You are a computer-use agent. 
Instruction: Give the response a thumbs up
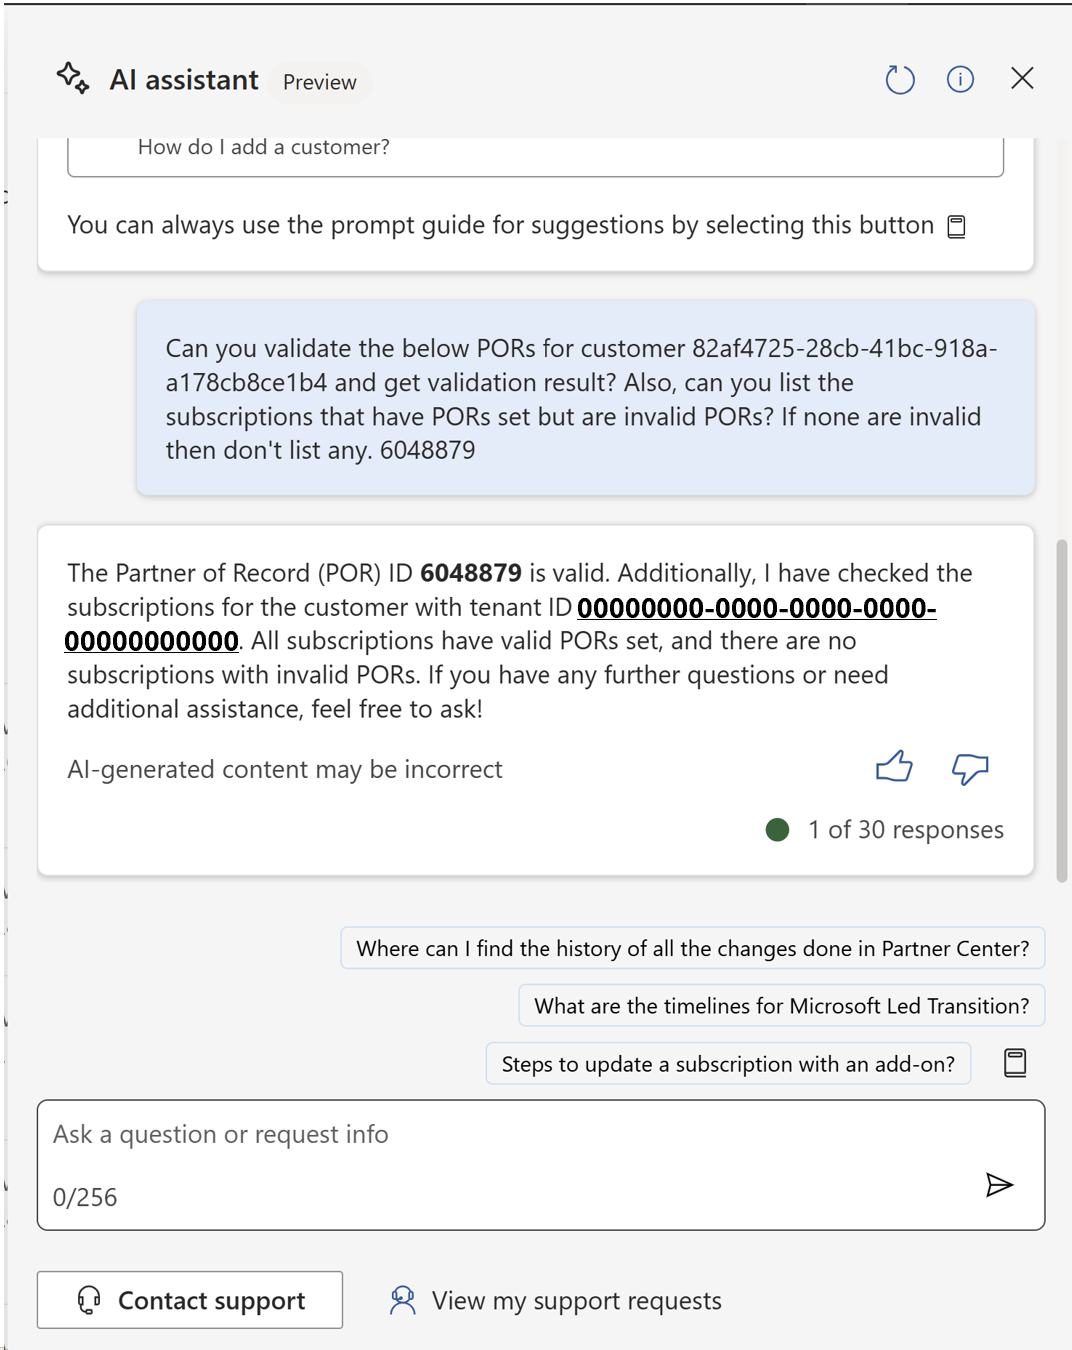894,767
